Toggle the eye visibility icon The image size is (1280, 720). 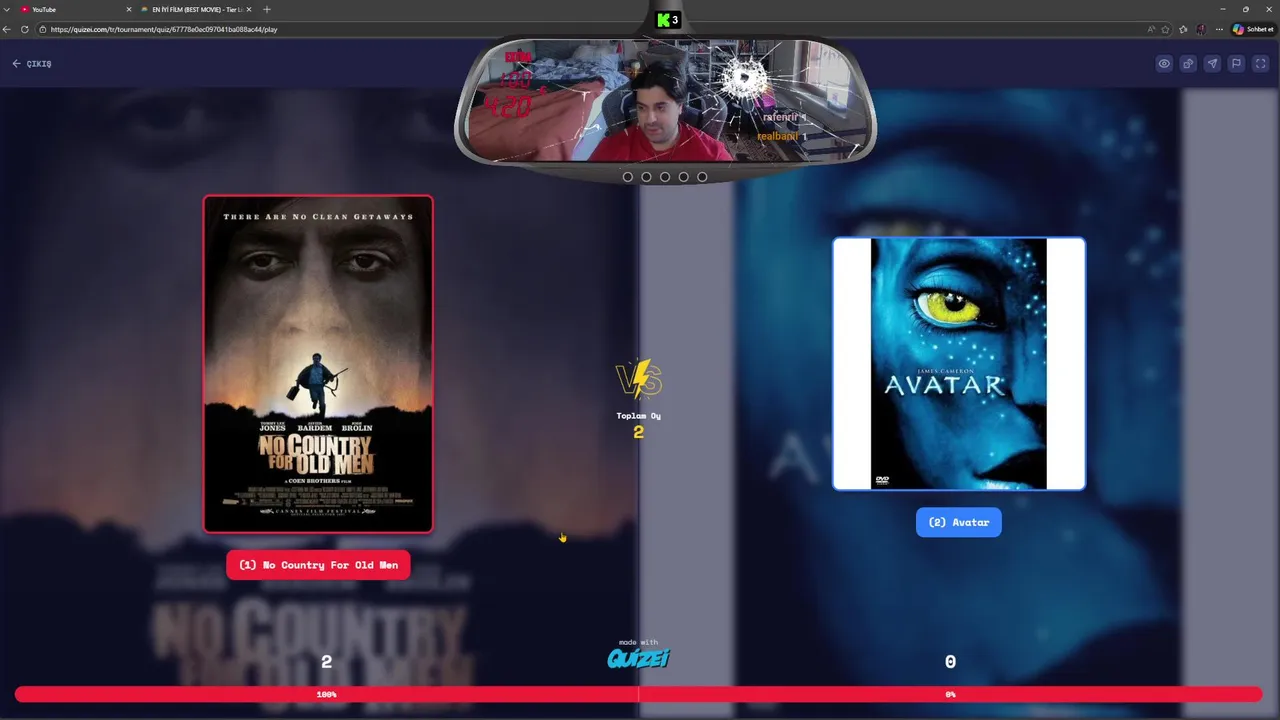tap(1164, 64)
